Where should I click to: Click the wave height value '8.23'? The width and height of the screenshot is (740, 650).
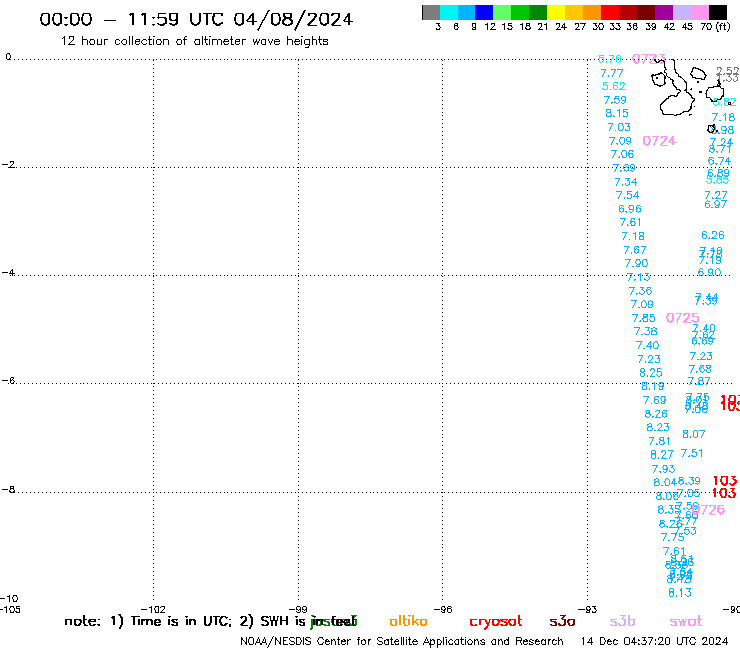[x=658, y=427]
